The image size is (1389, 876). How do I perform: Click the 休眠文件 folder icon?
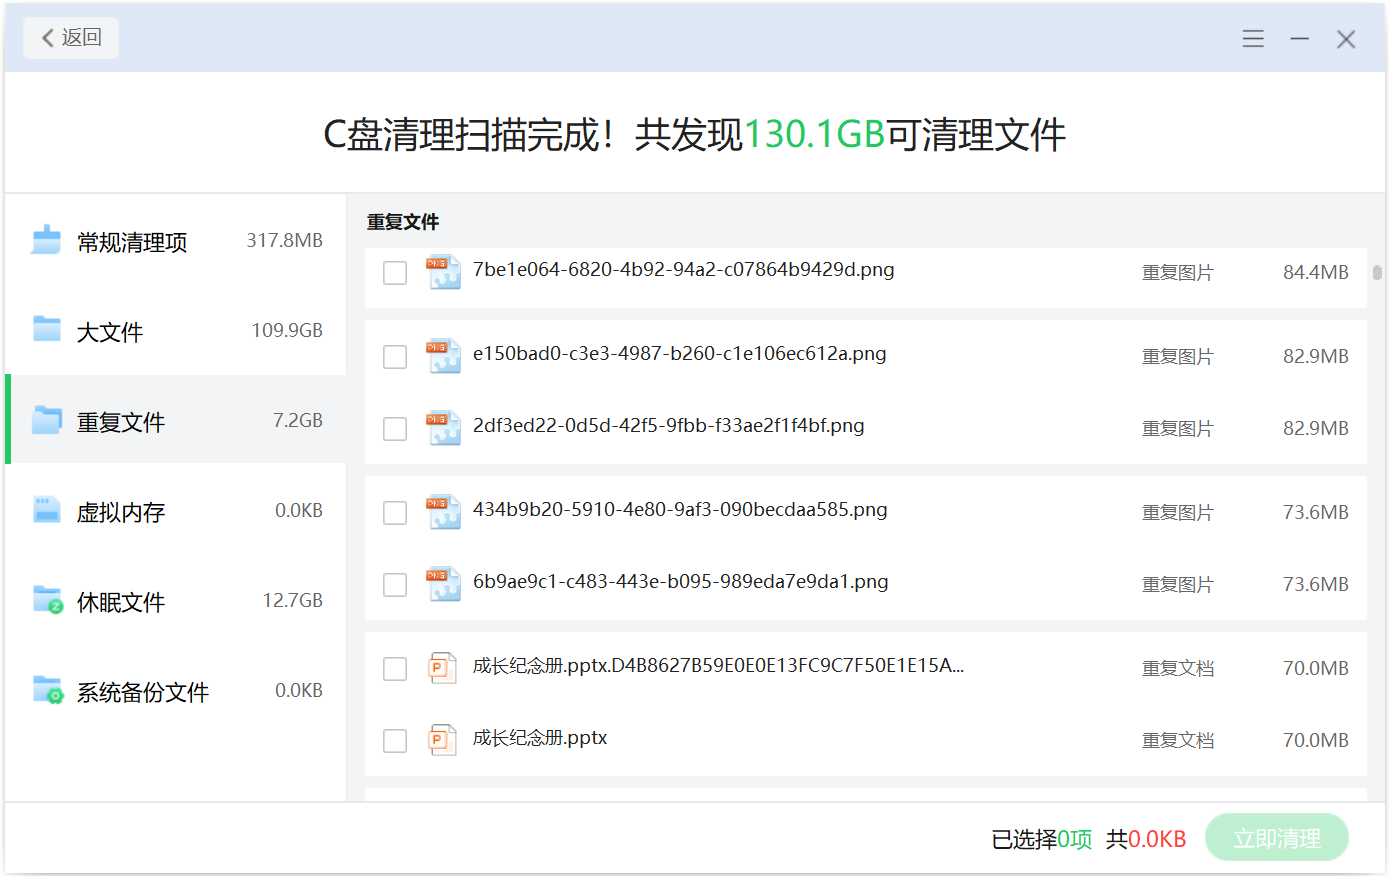(x=48, y=600)
